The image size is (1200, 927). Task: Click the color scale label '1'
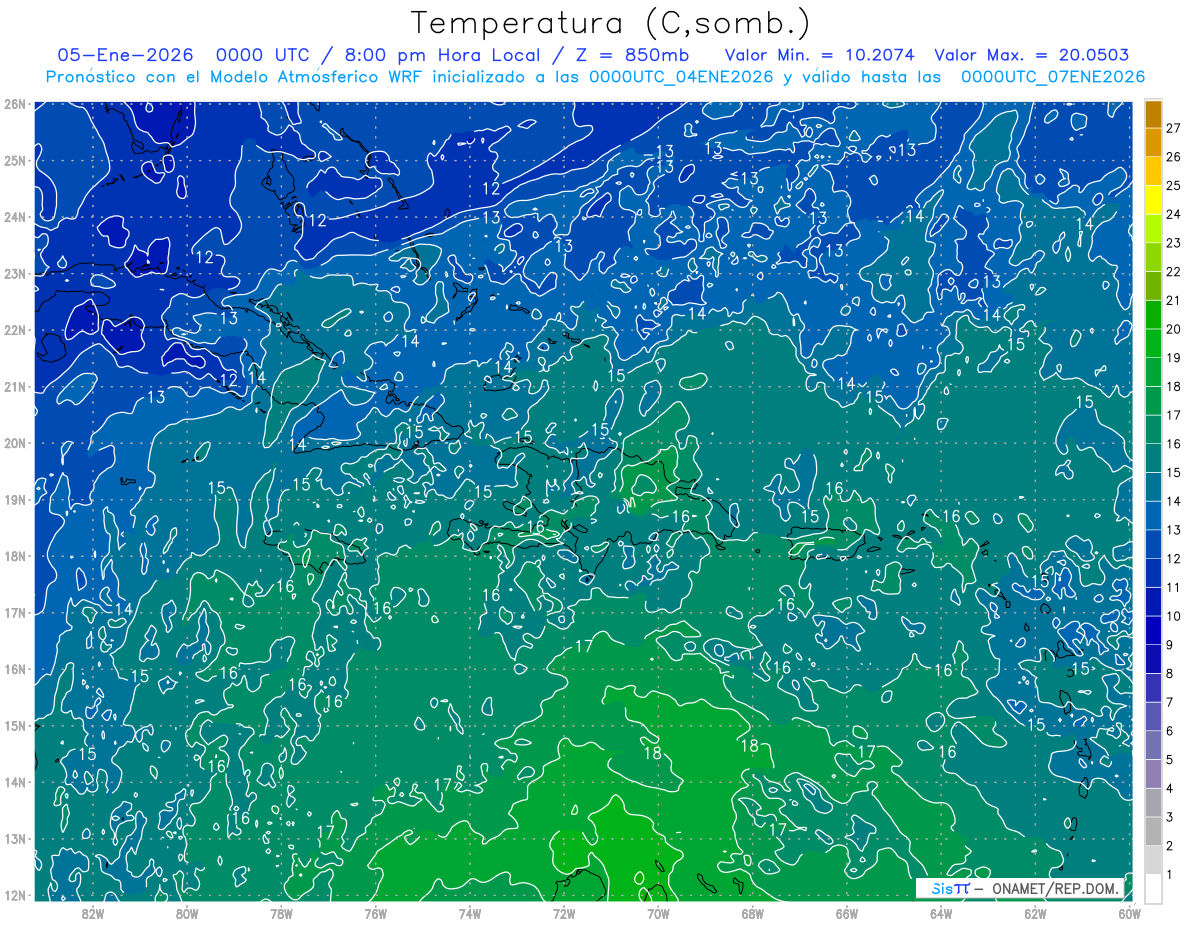tap(1169, 874)
